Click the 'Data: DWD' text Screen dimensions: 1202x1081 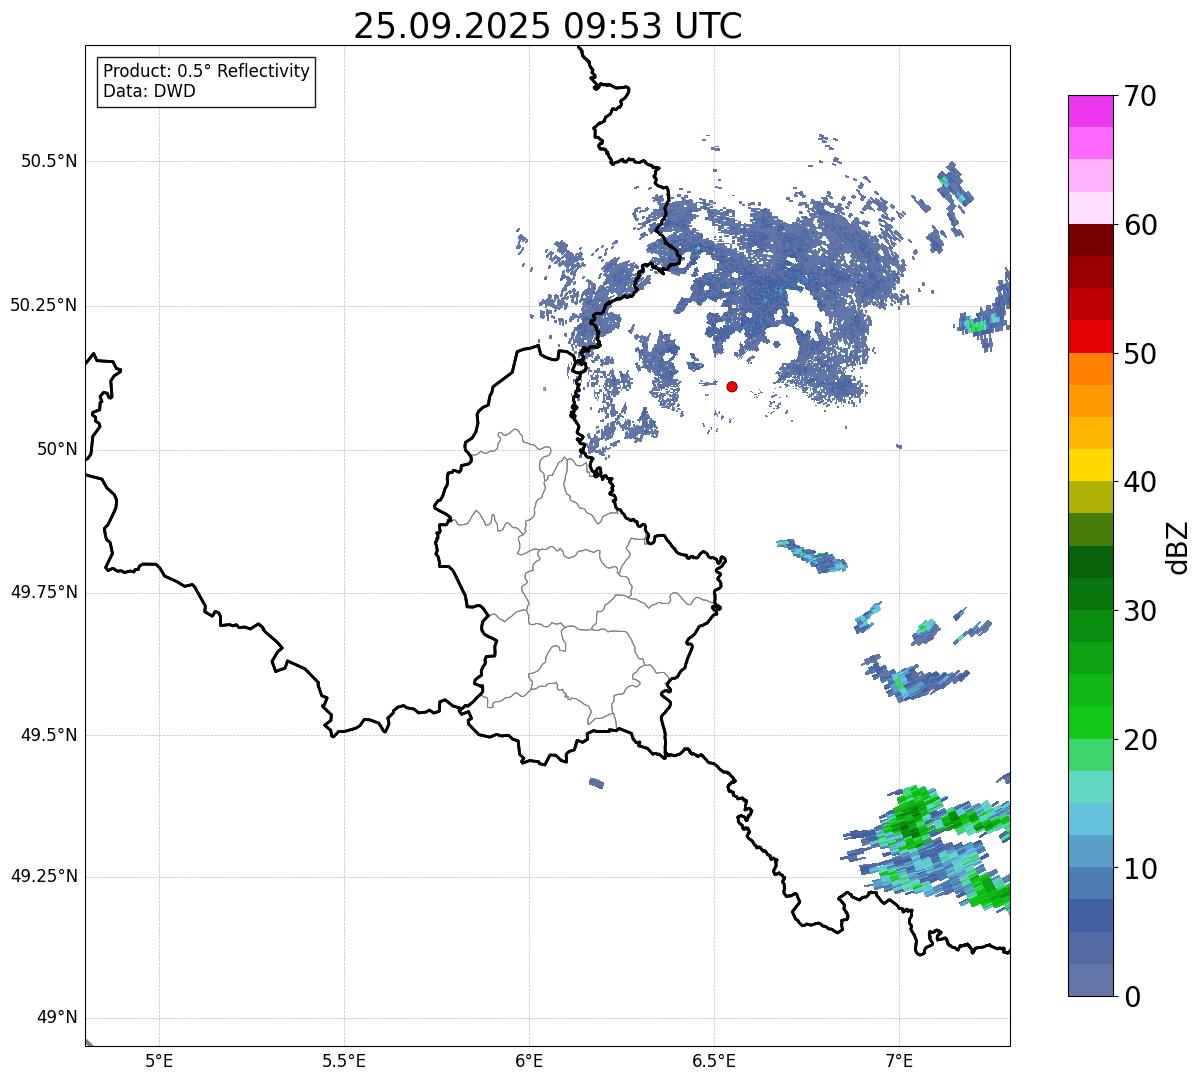150,91
